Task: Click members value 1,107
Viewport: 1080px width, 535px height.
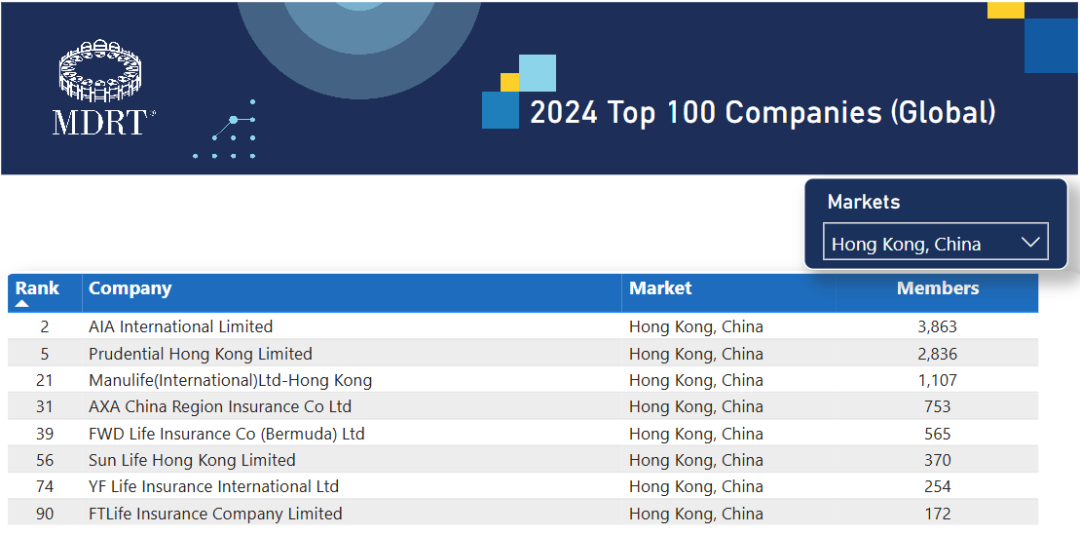Action: (937, 380)
